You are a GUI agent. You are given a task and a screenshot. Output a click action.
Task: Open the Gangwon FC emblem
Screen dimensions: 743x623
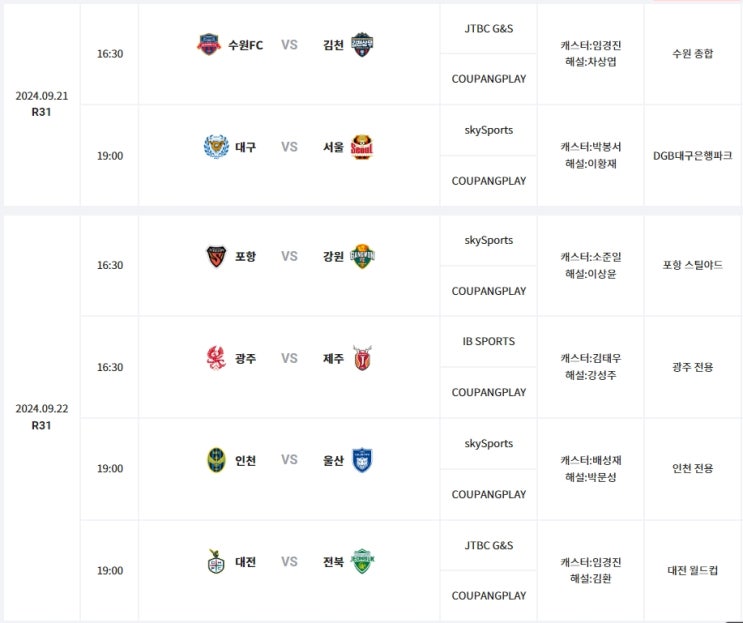[x=362, y=256]
